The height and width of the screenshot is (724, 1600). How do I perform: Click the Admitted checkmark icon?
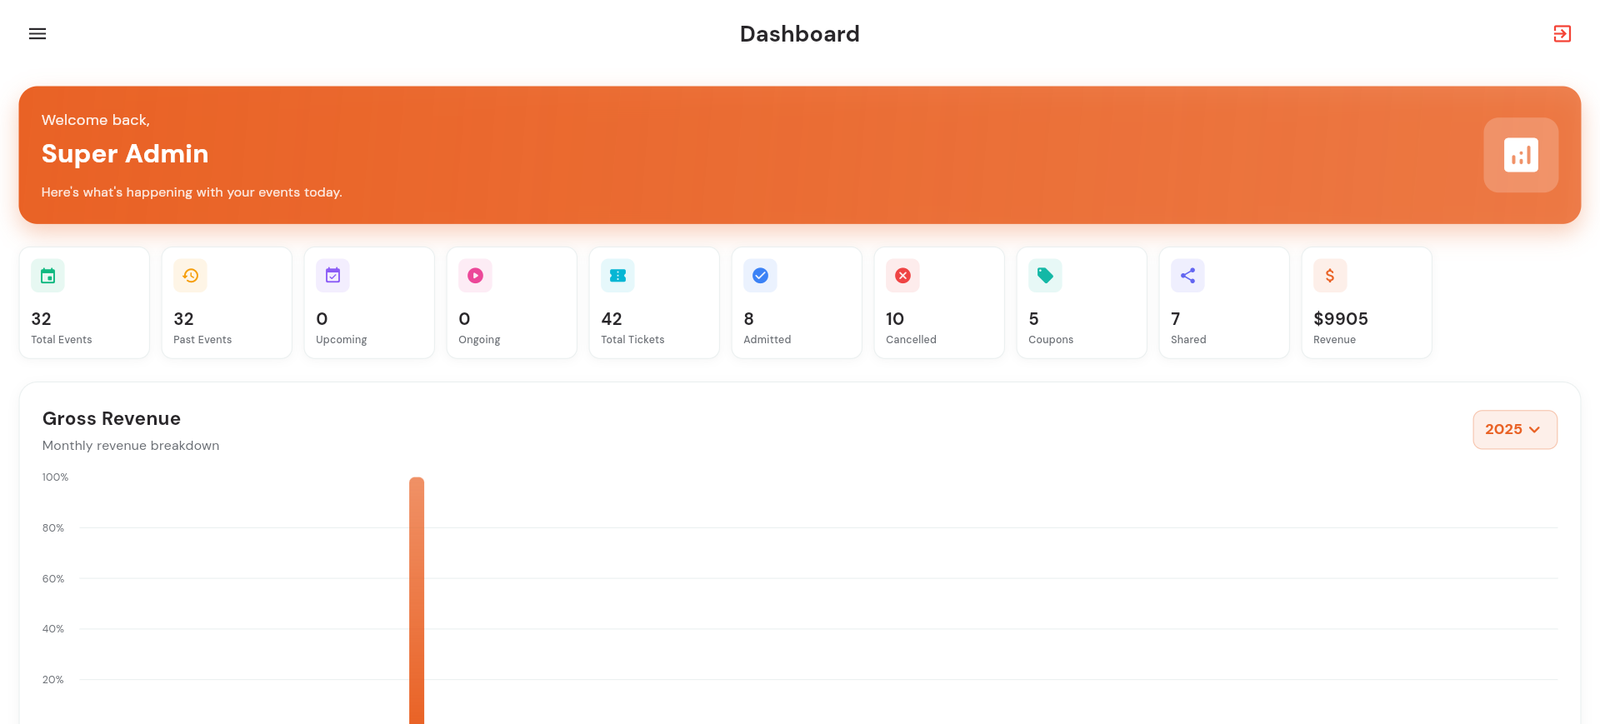click(760, 276)
